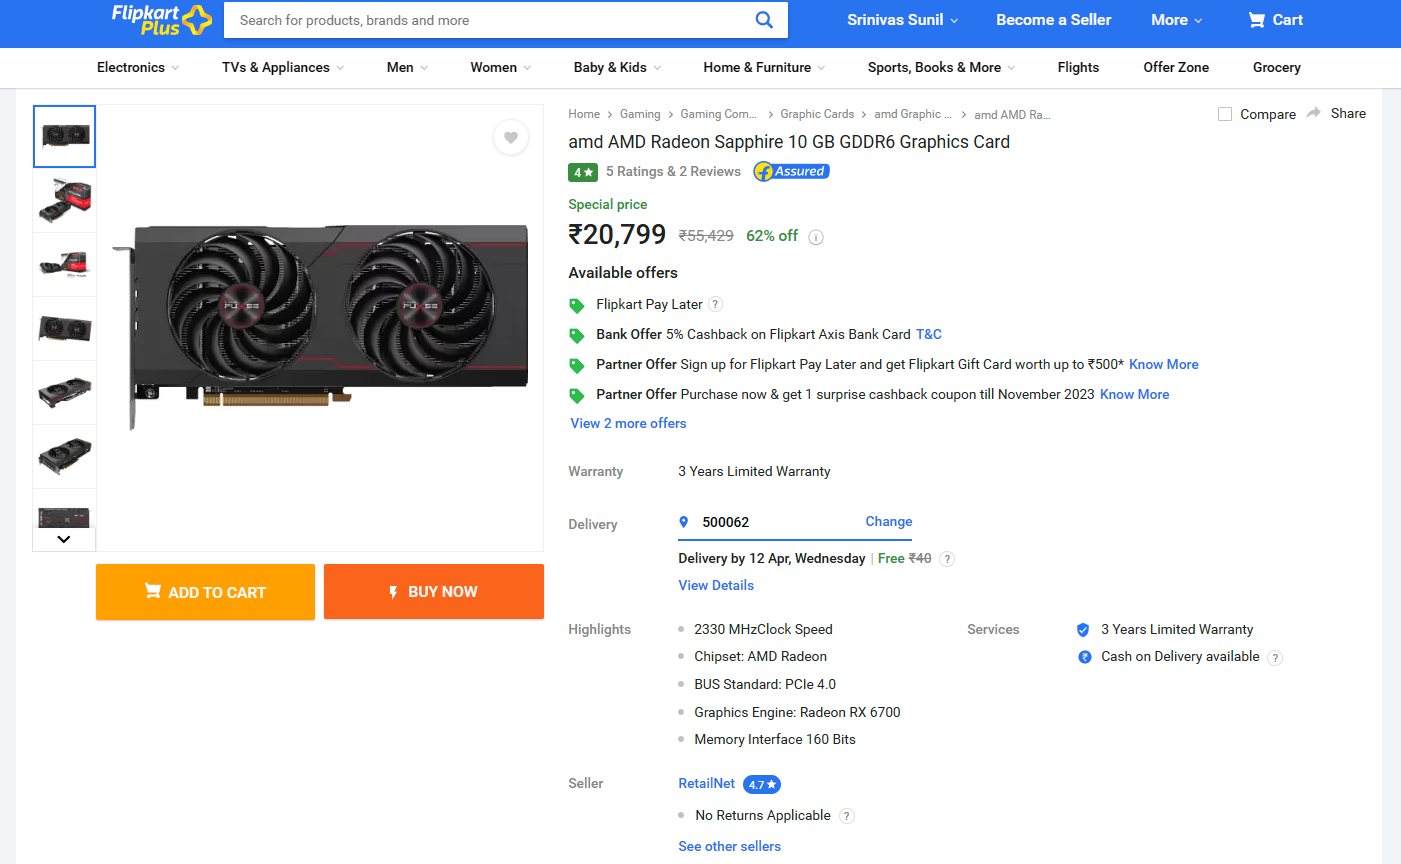Select the fifth product thumbnail
Viewport: 1401px width, 864px height.
64,392
